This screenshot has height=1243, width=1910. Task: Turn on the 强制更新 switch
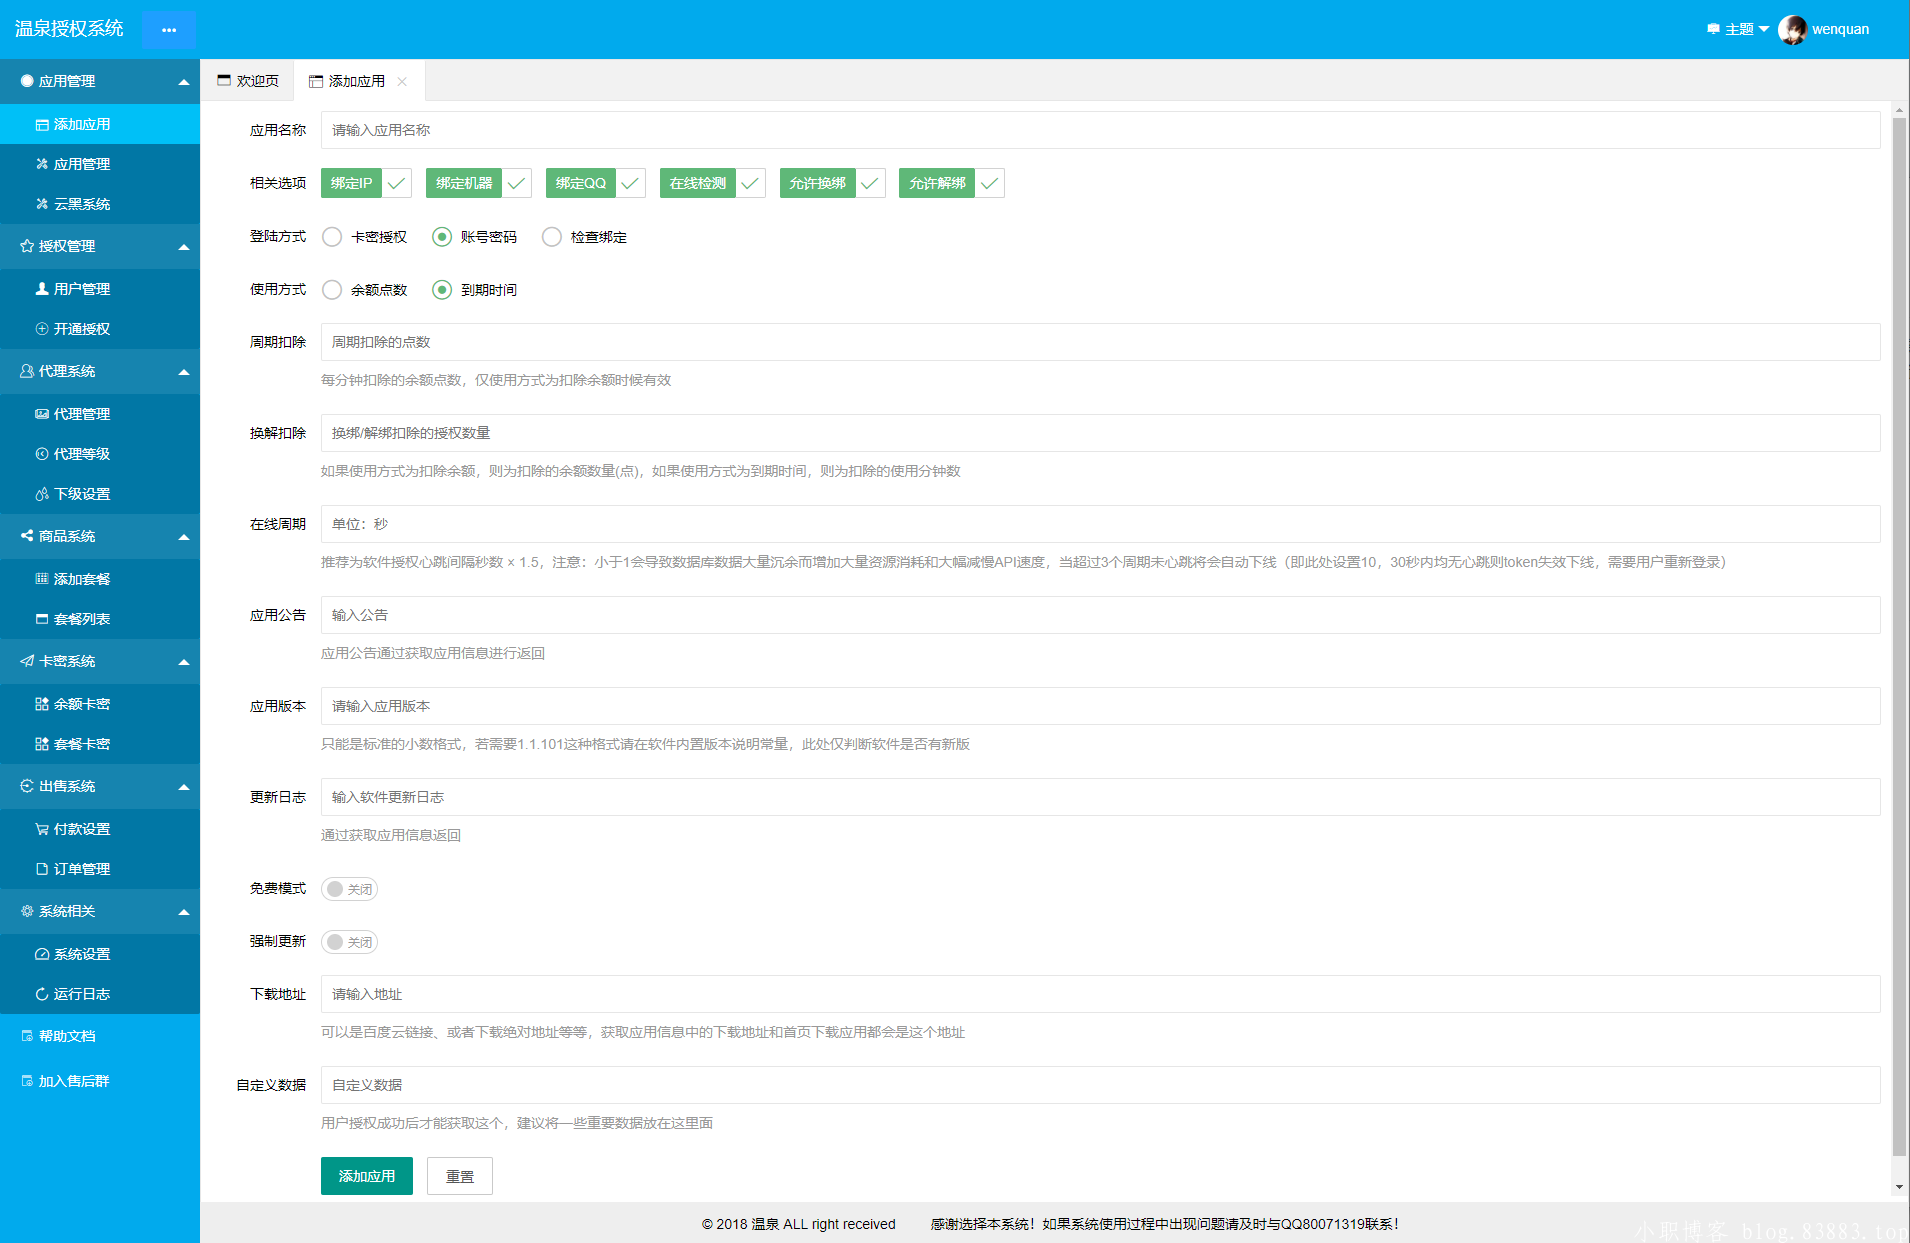(x=349, y=942)
